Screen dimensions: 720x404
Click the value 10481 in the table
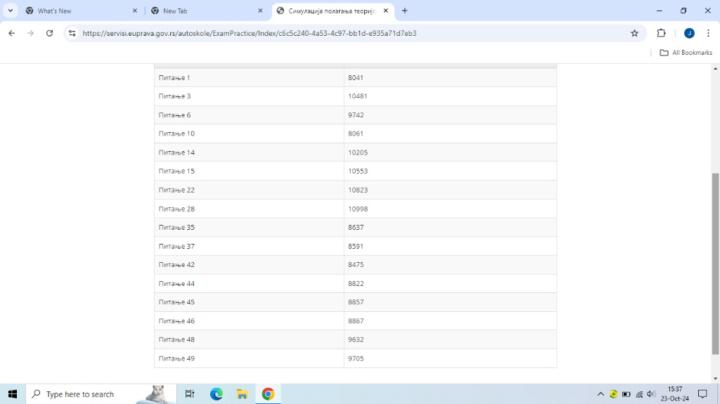pyautogui.click(x=357, y=96)
